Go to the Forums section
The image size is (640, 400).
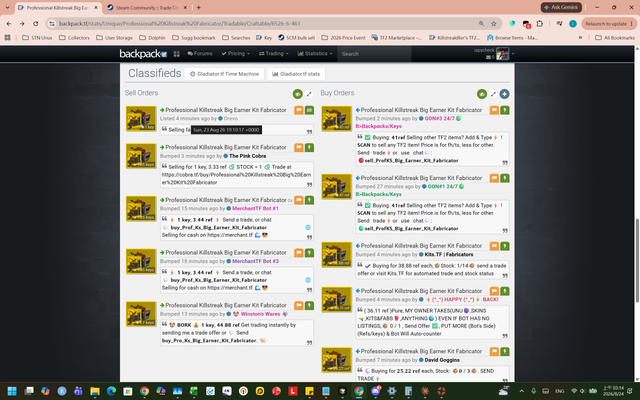(x=200, y=53)
